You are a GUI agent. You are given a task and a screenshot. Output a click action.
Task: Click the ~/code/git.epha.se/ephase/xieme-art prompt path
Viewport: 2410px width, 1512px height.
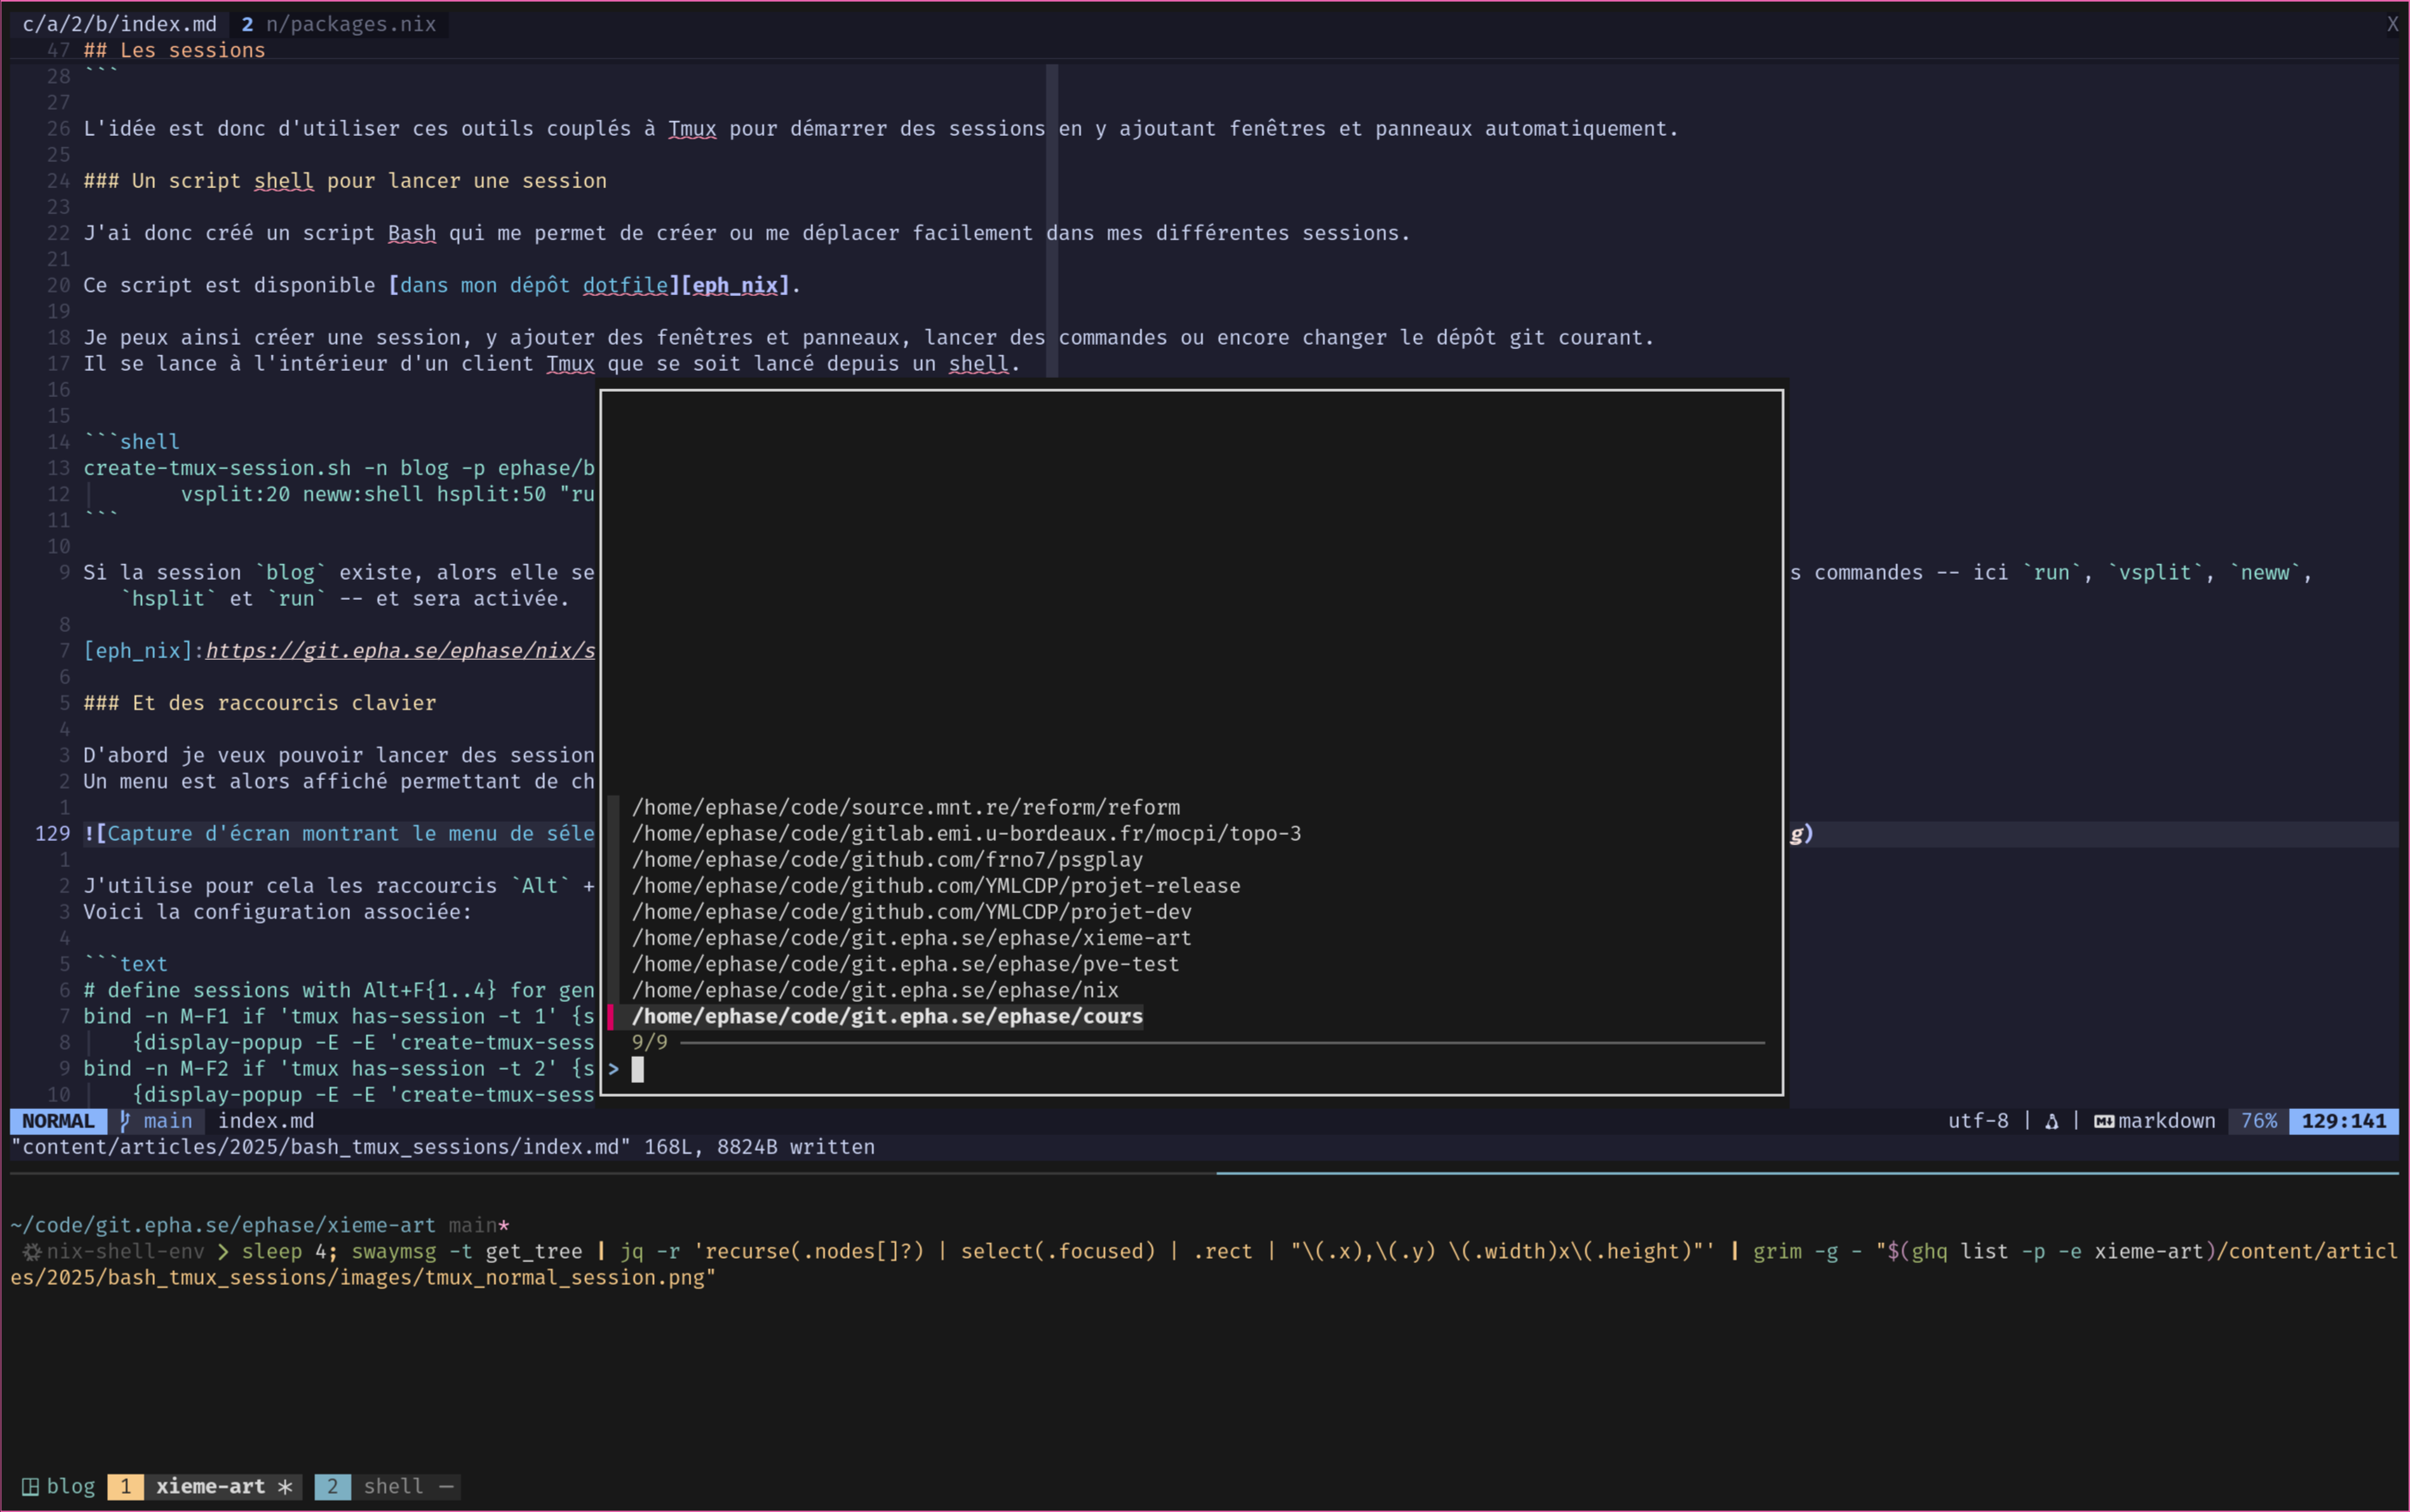[223, 1225]
